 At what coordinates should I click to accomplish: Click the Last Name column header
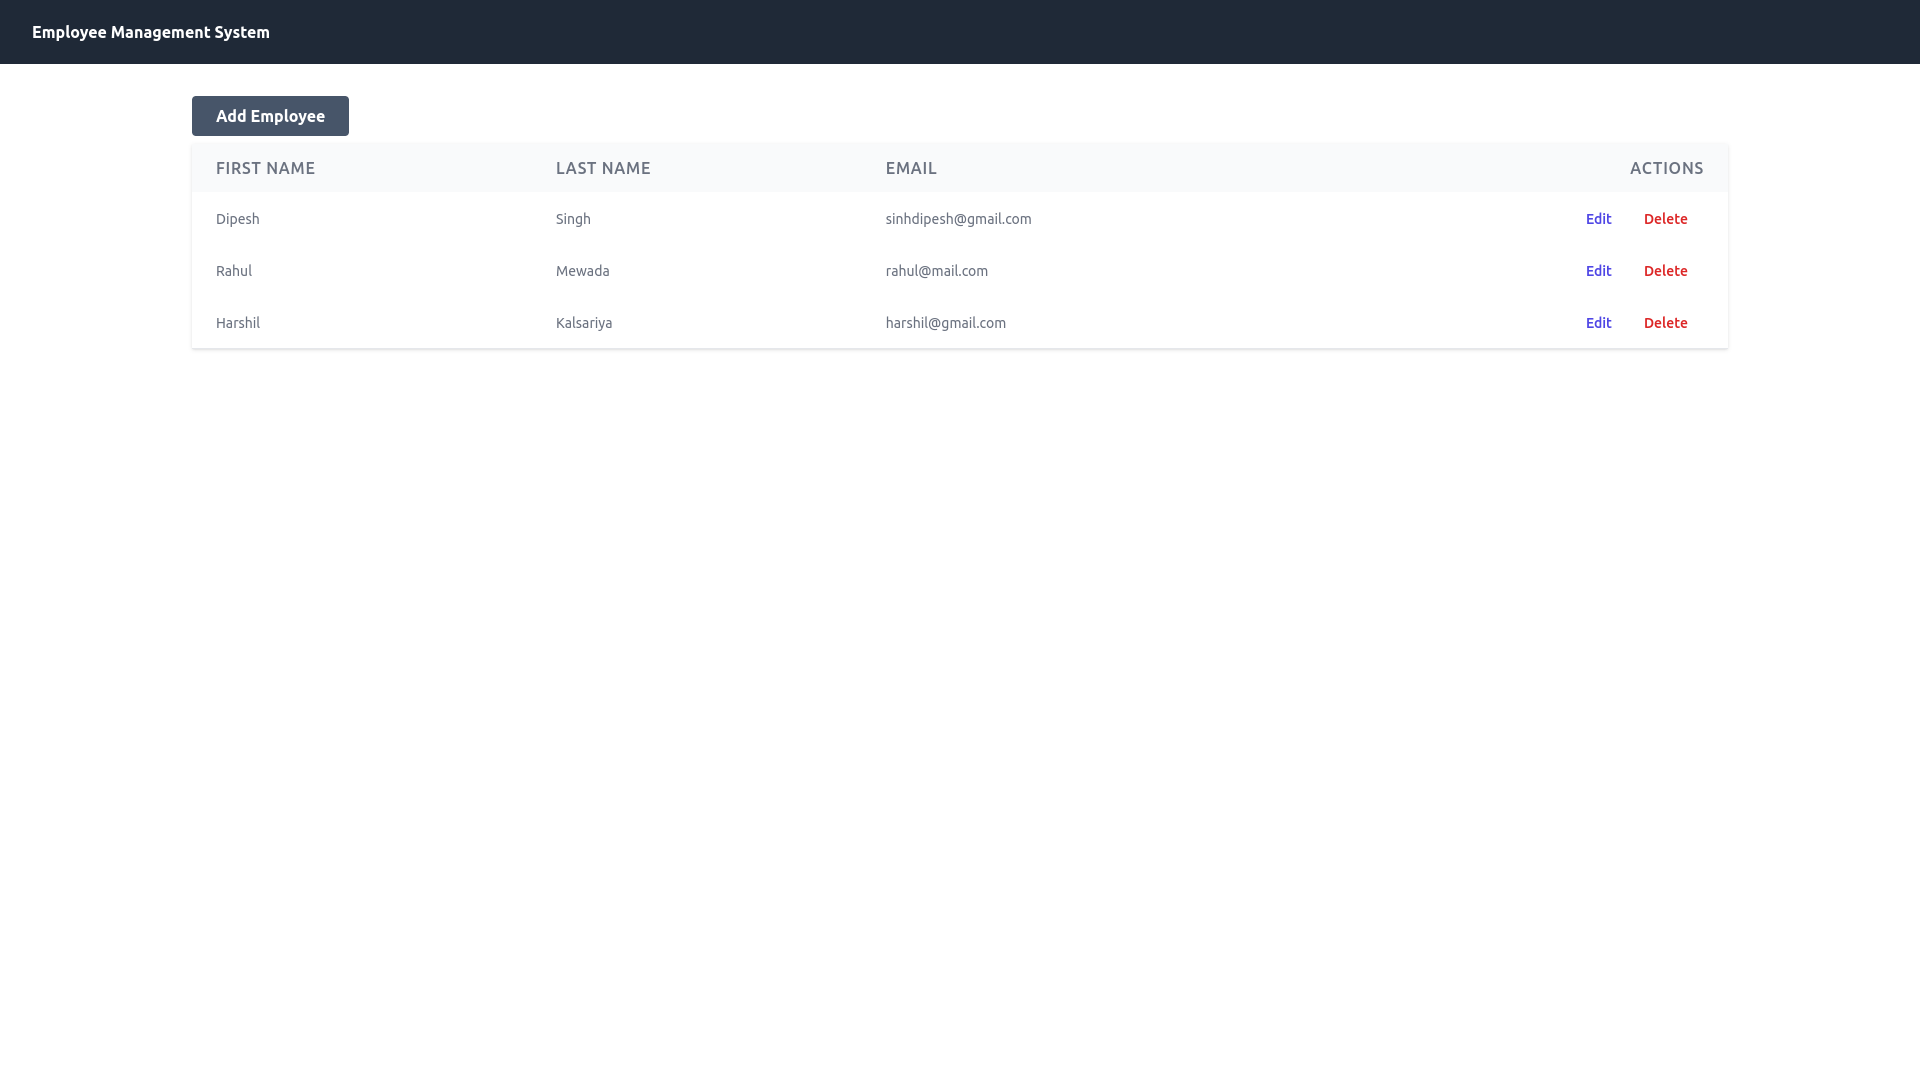tap(603, 168)
